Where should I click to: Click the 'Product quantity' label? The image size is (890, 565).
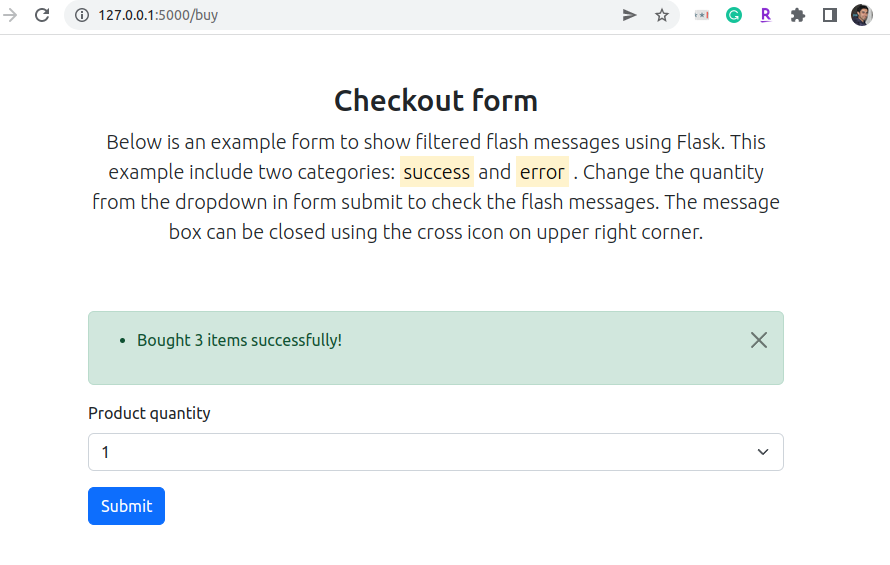click(x=149, y=413)
